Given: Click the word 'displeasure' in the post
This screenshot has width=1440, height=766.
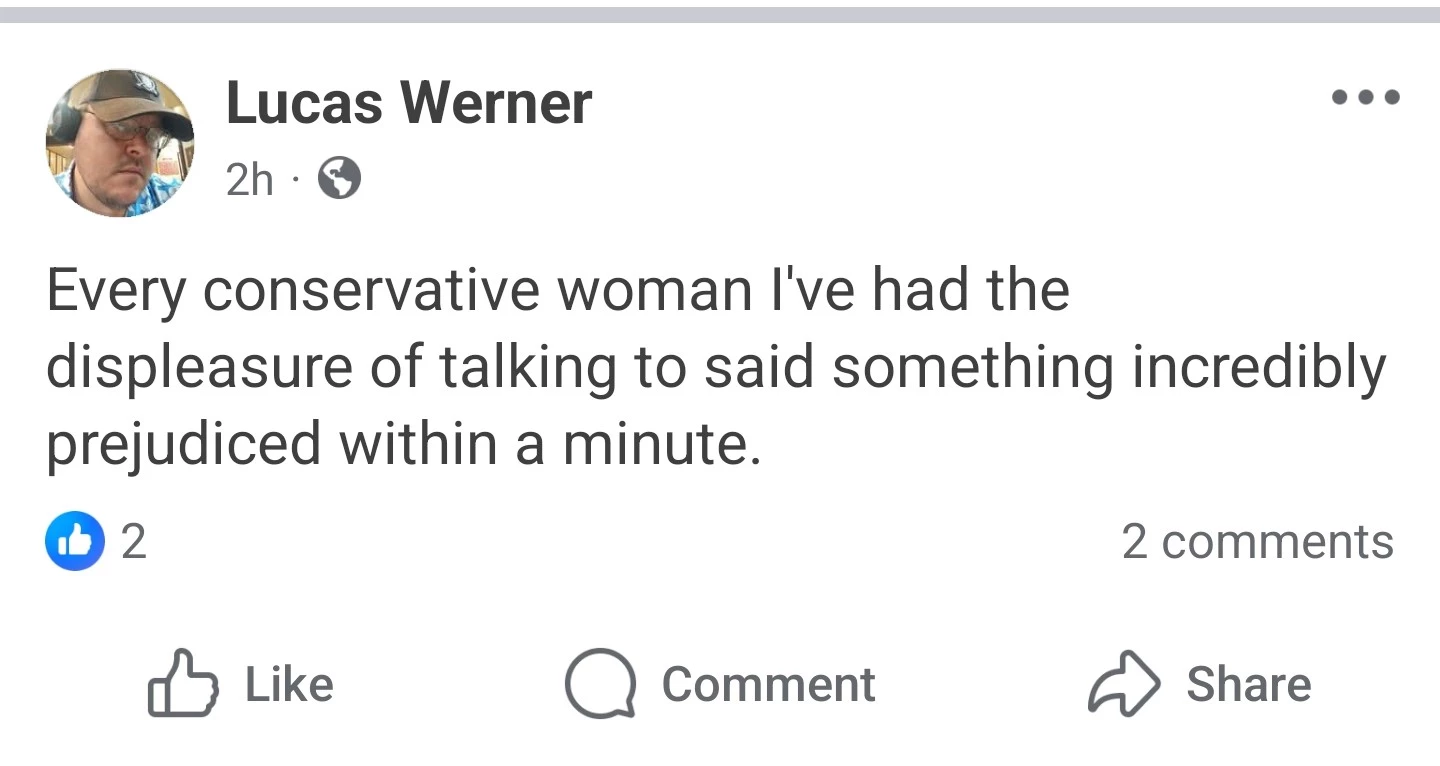Looking at the screenshot, I should (x=199, y=367).
